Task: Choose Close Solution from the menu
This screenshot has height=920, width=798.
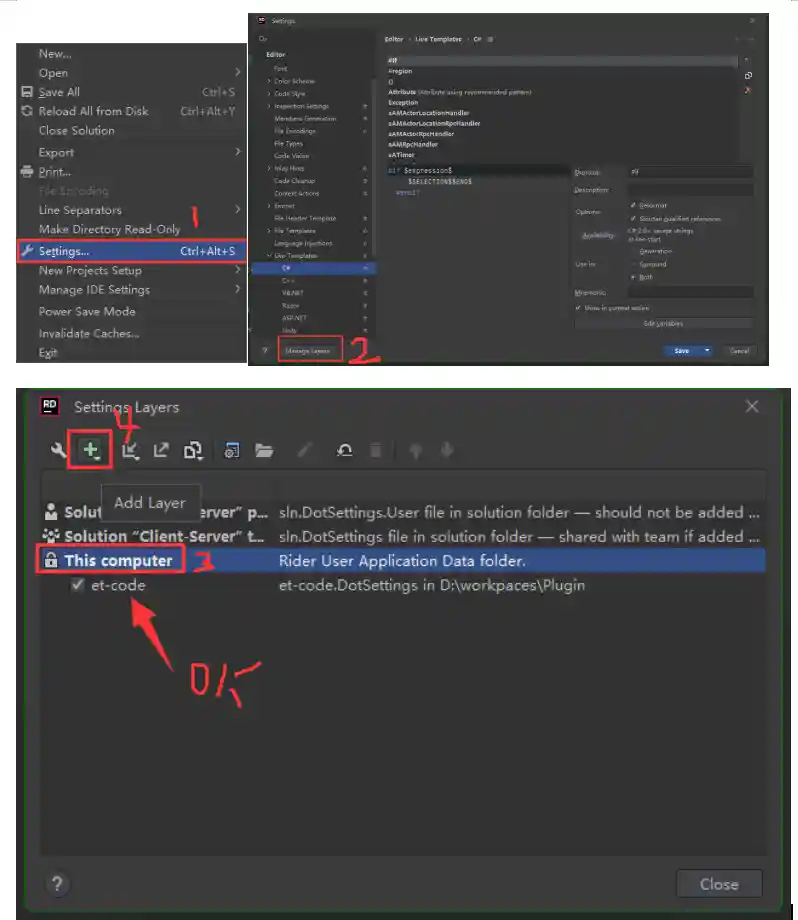Action: point(77,130)
